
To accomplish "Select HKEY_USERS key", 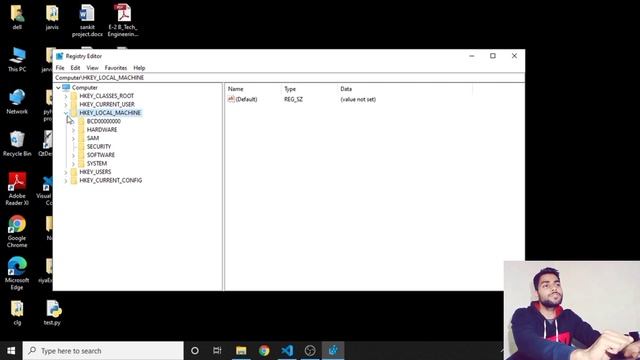I will (95, 172).
